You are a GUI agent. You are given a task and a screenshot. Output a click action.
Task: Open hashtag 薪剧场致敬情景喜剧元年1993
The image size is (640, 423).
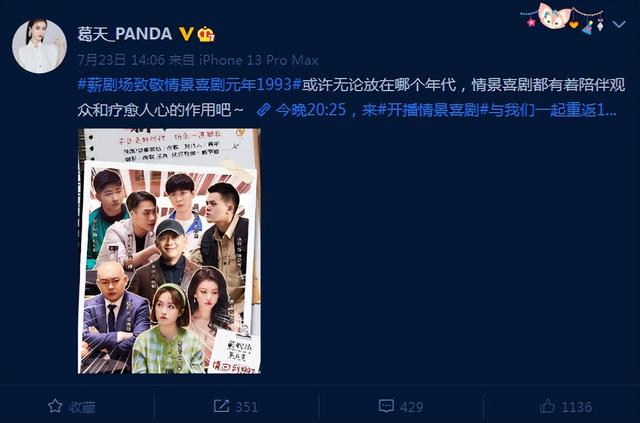pyautogui.click(x=189, y=85)
